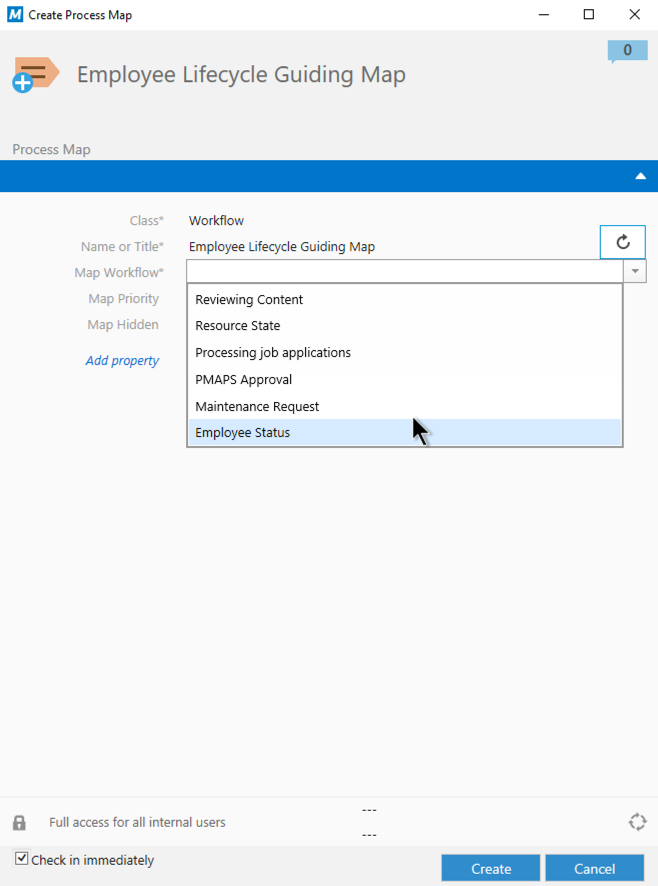Click the Cancel button
Viewport: 658px width, 886px height.
594,868
